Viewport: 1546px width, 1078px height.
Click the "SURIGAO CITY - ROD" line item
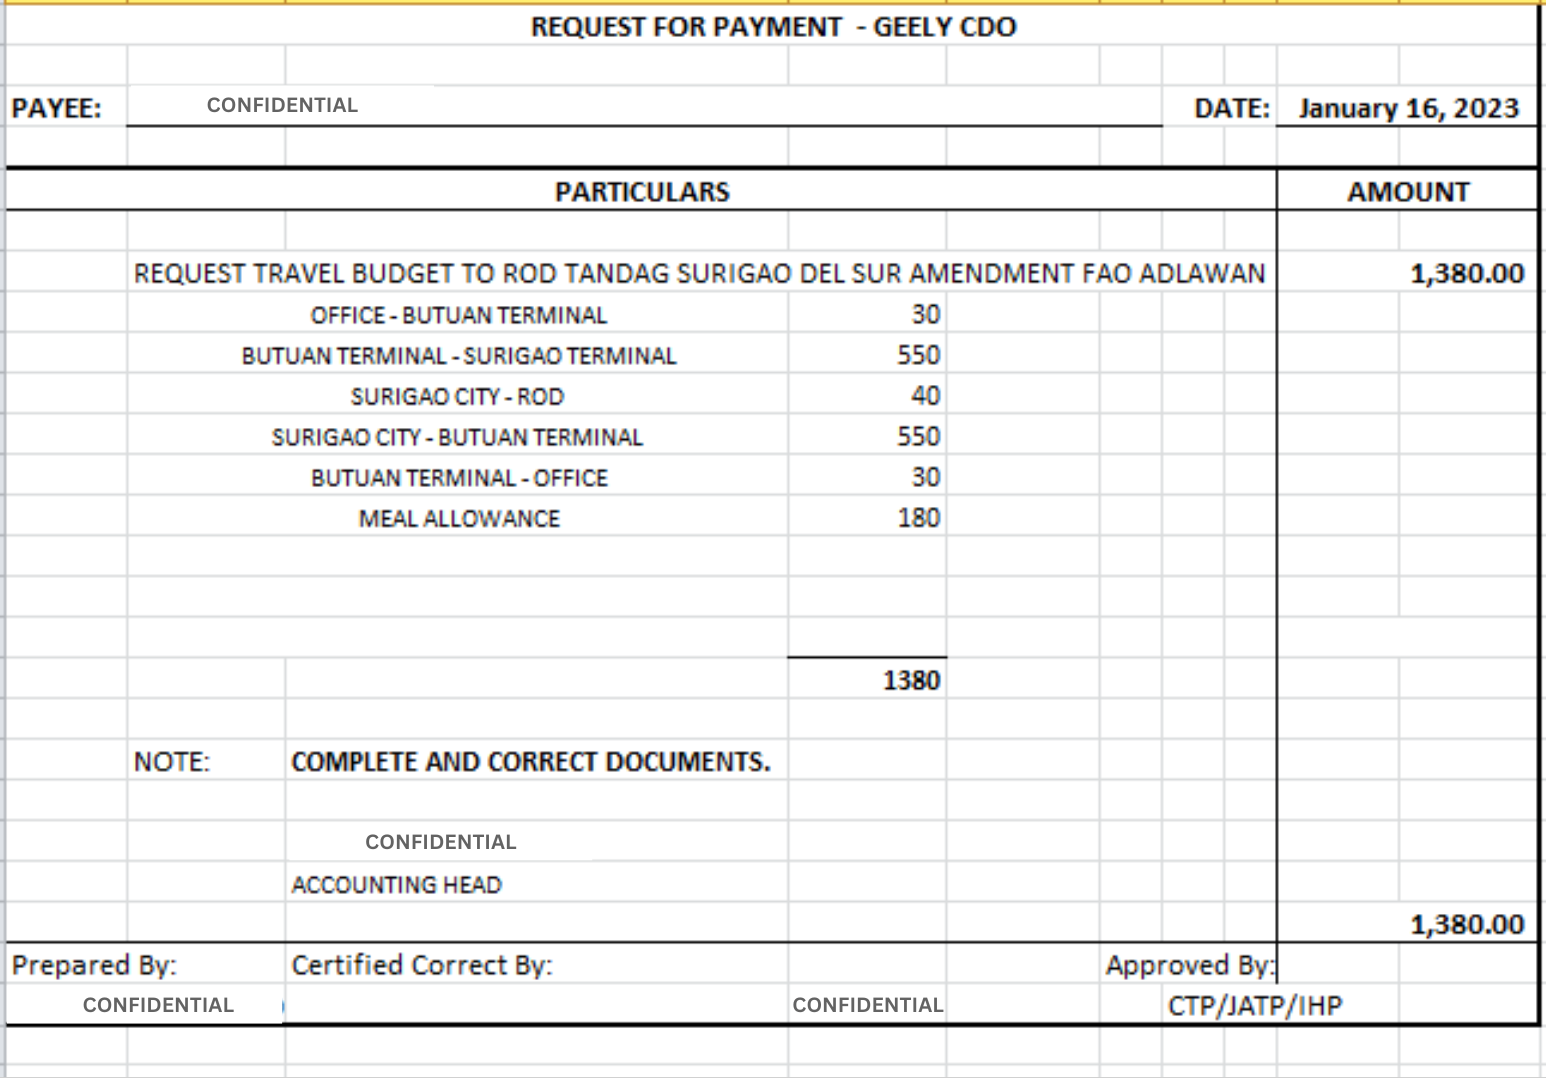(x=457, y=397)
